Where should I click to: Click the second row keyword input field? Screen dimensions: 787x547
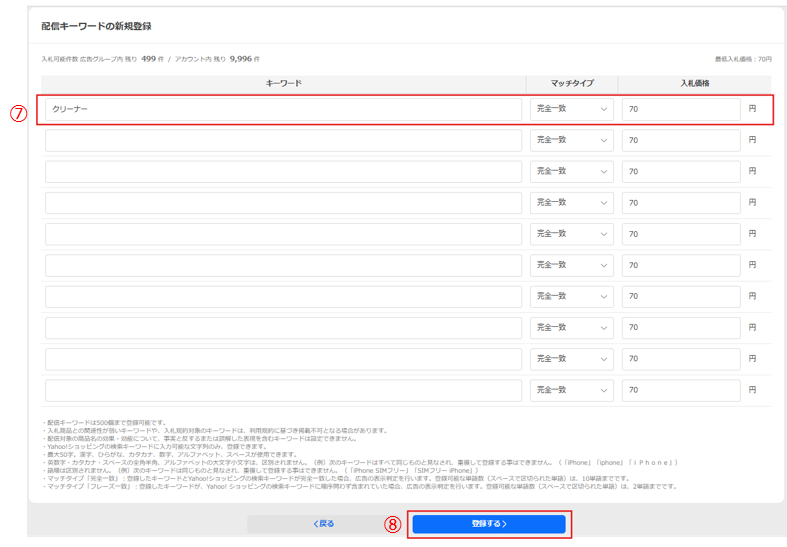tap(283, 140)
